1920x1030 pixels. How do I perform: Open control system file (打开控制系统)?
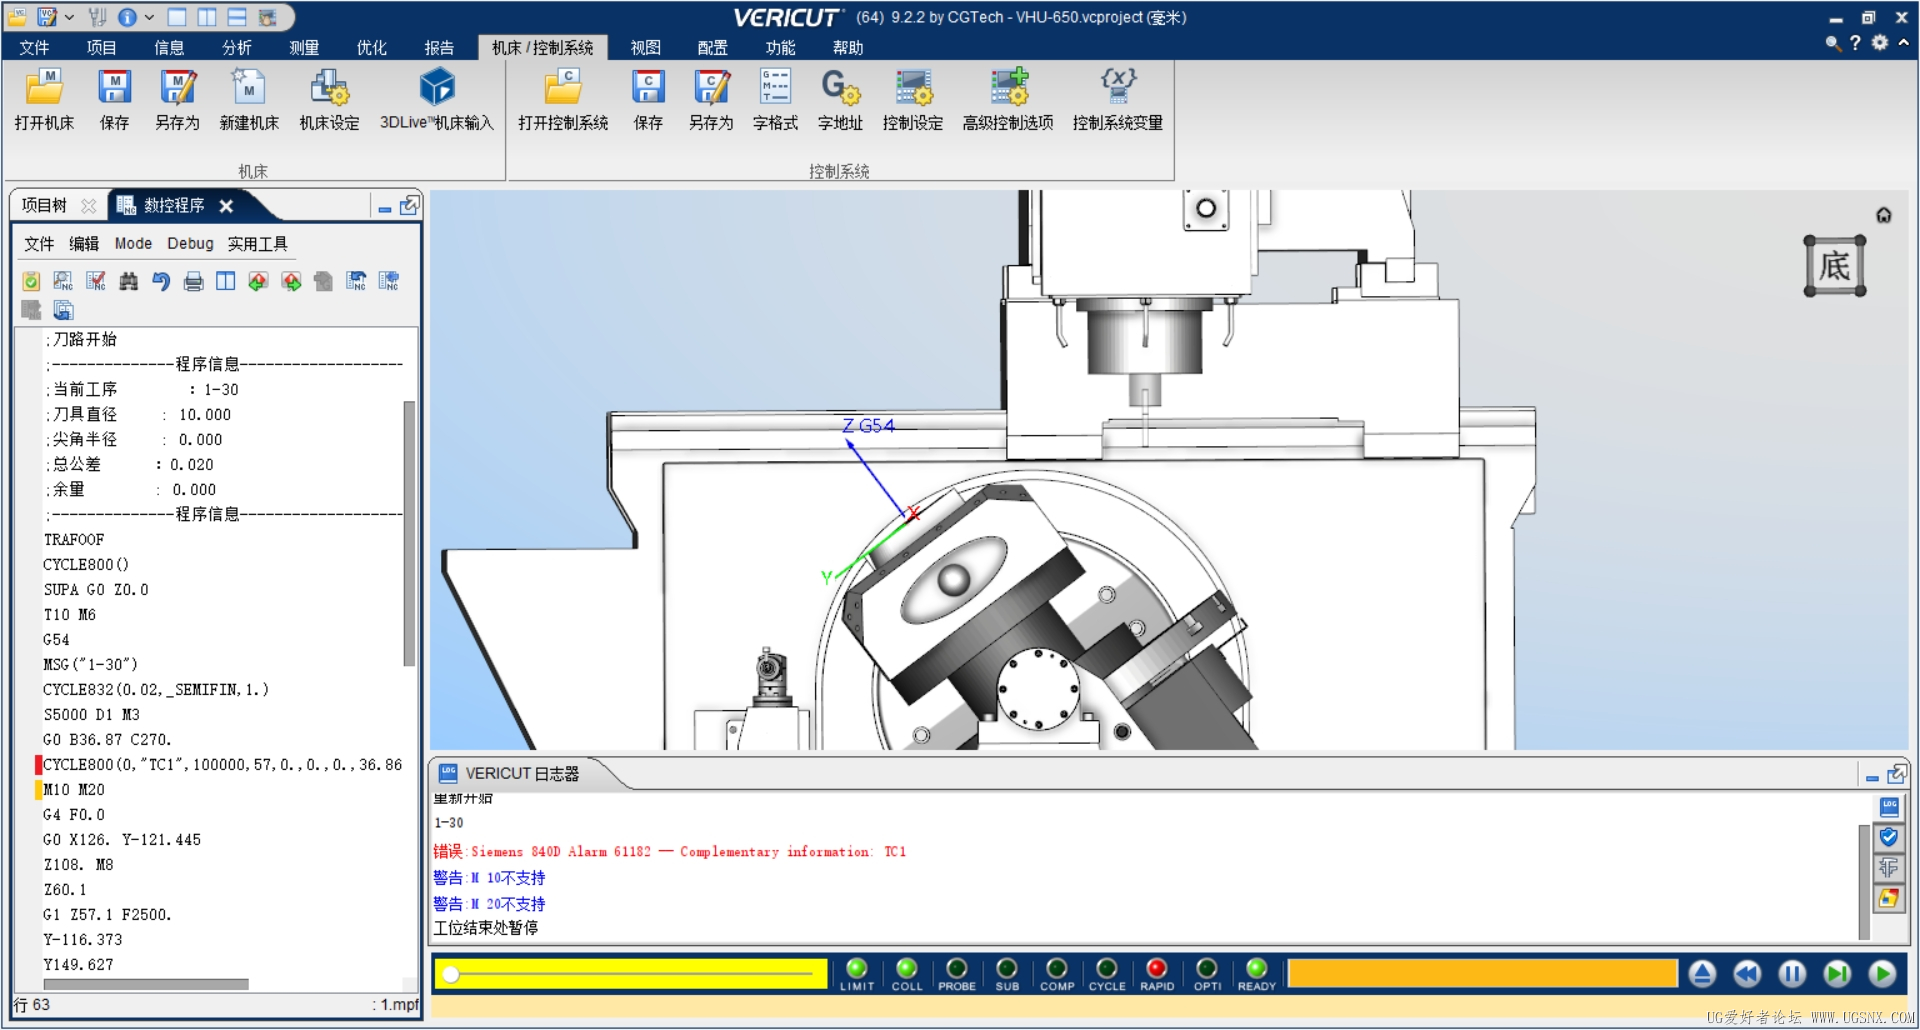point(563,100)
